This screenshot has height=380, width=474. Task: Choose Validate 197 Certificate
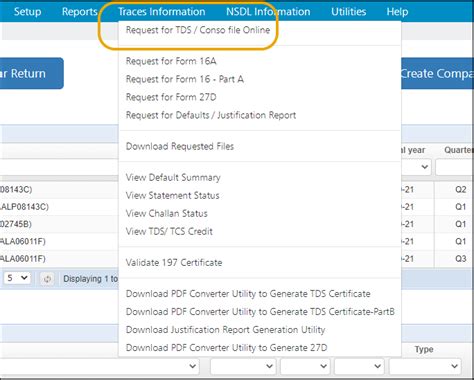(x=174, y=263)
